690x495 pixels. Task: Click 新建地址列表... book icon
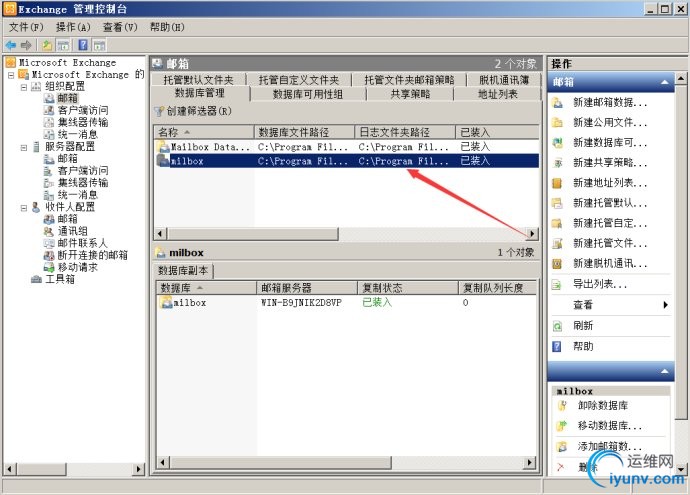coord(557,183)
